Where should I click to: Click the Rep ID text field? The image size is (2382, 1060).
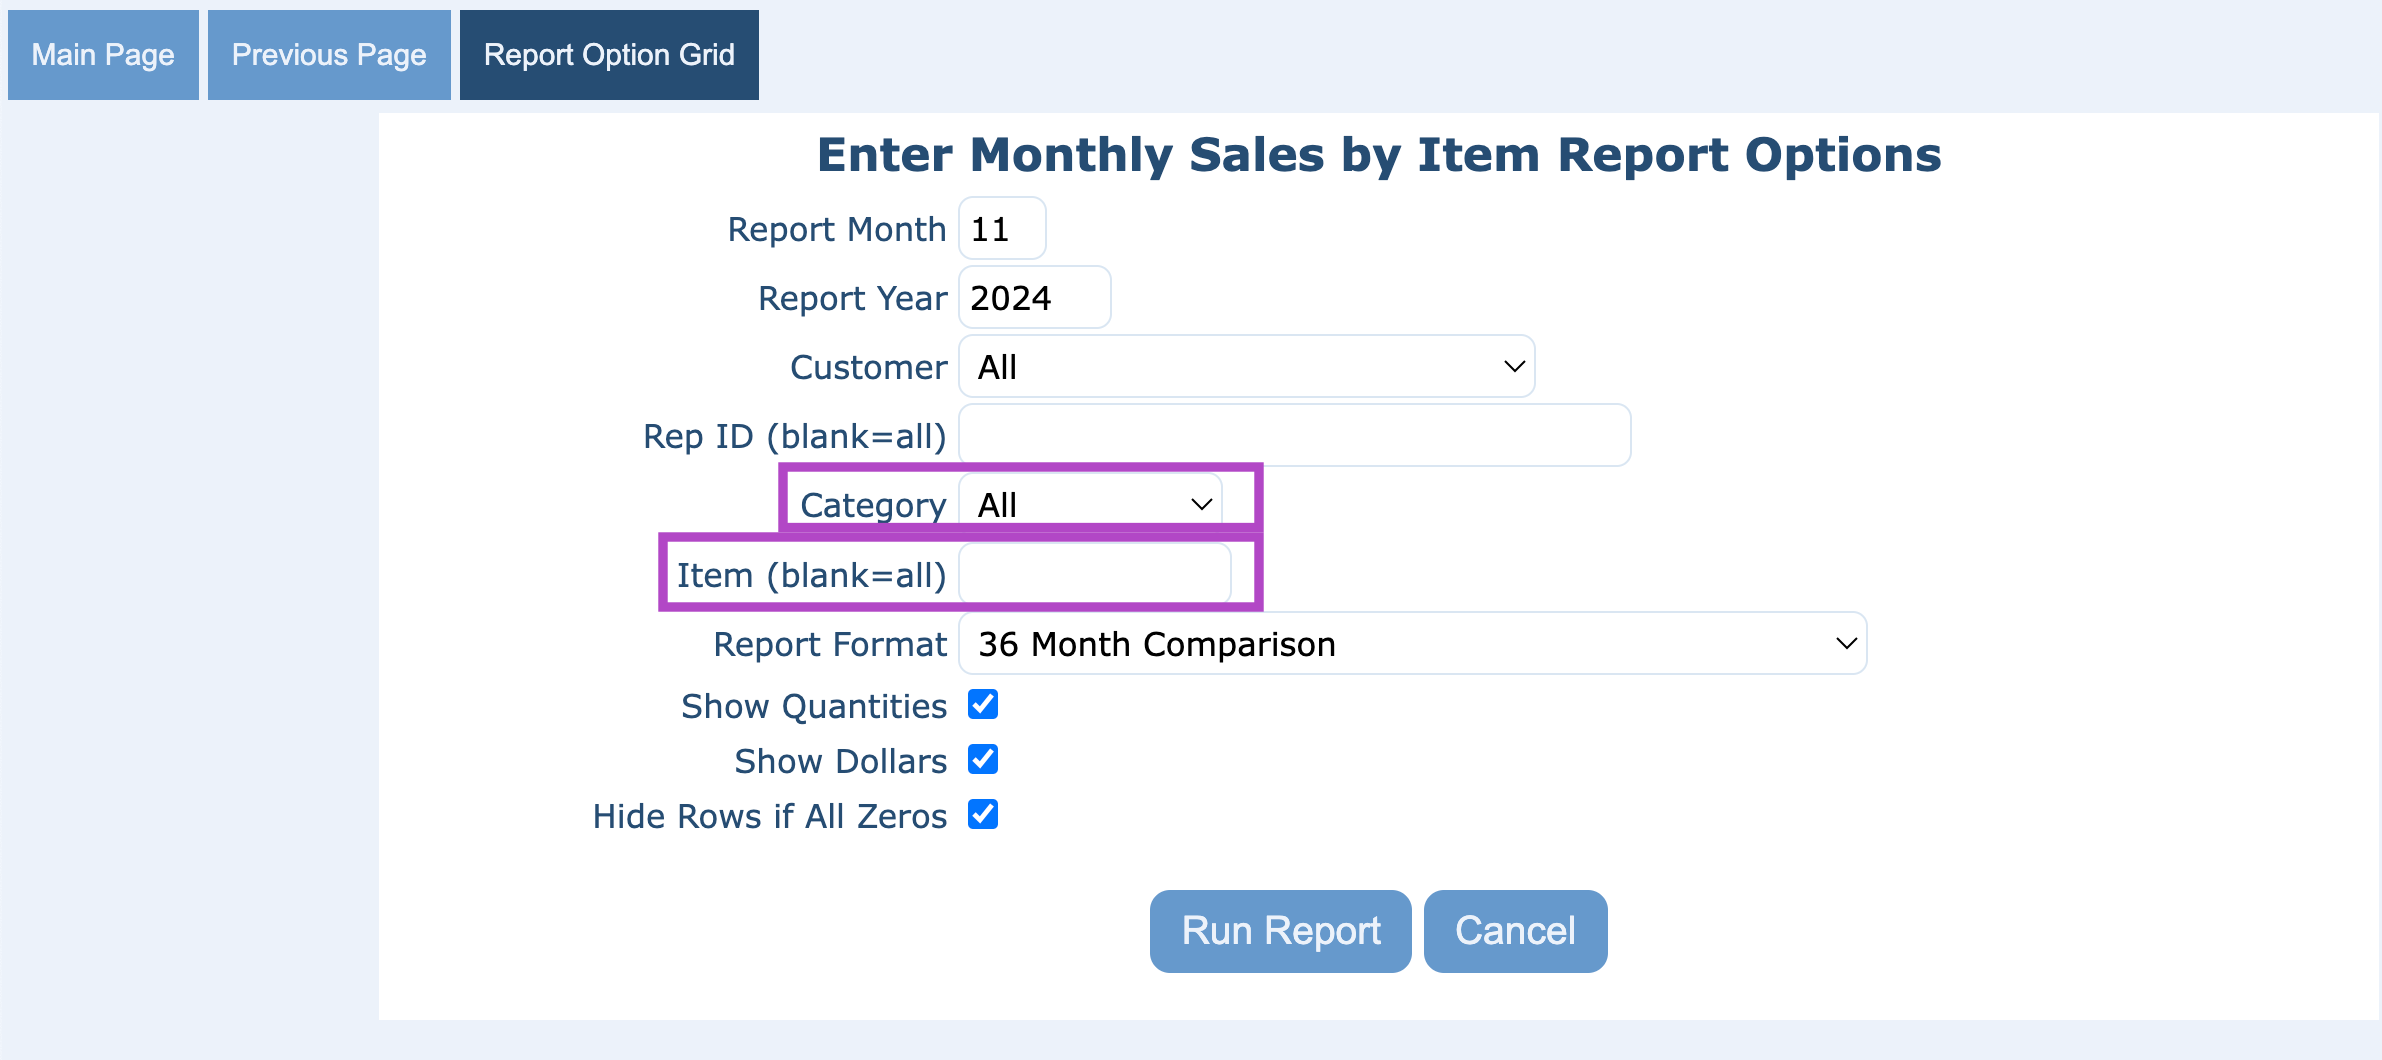pyautogui.click(x=1294, y=436)
